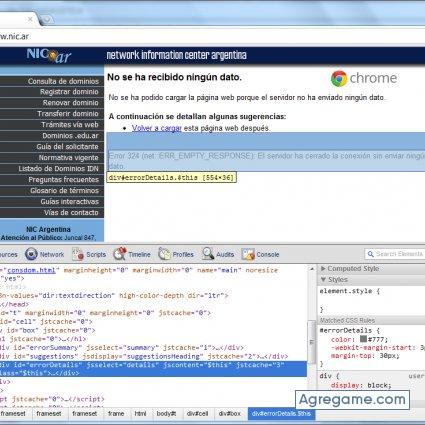Click the div#errorDetails.$this breadcrumb
The height and width of the screenshot is (425, 425).
tap(281, 414)
